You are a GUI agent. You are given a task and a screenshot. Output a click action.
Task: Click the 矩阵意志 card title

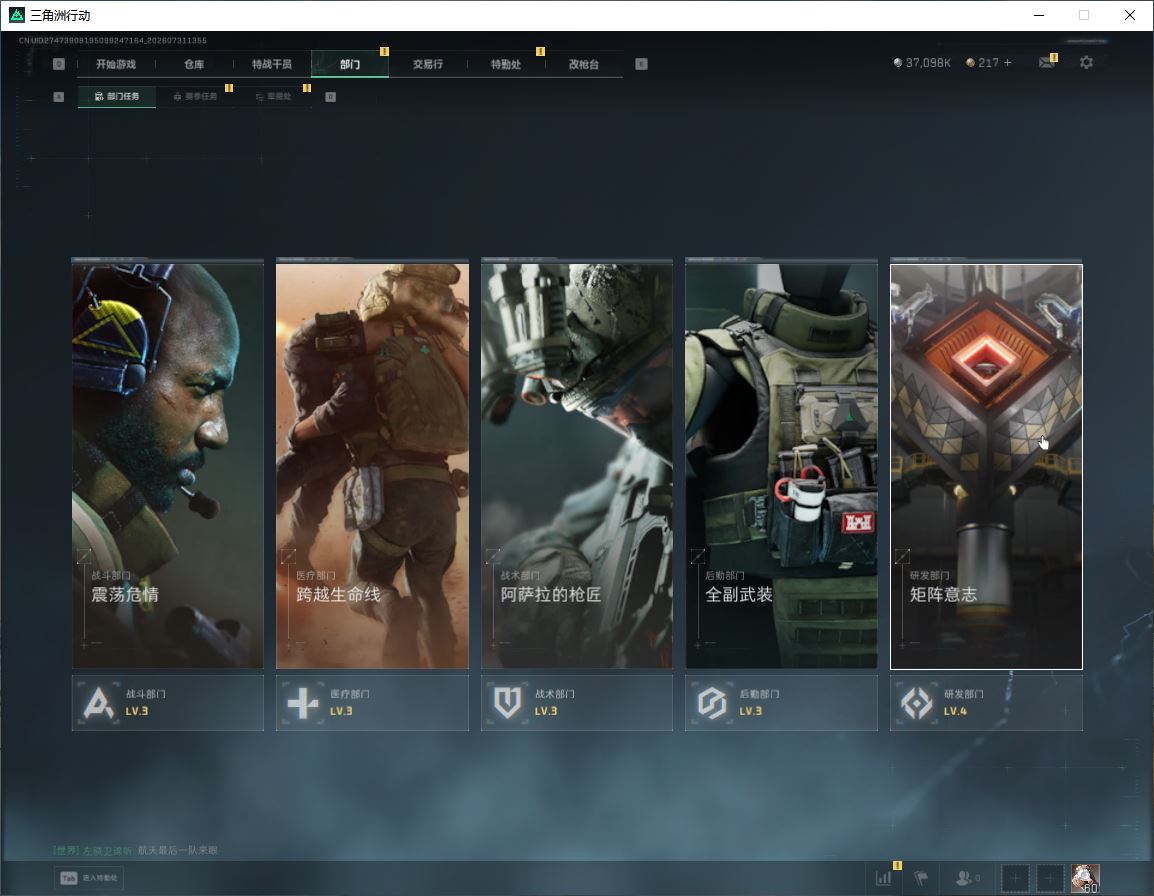[x=944, y=594]
